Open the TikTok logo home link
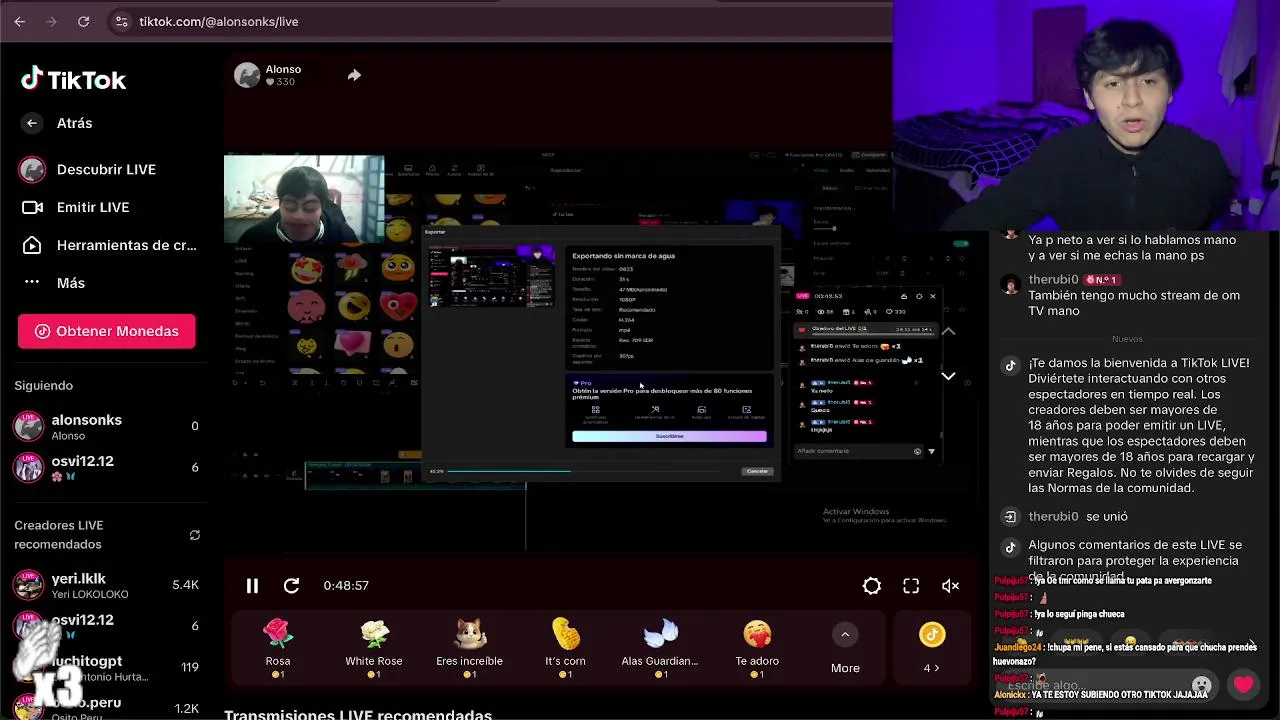The height and width of the screenshot is (720, 1280). click(x=74, y=79)
